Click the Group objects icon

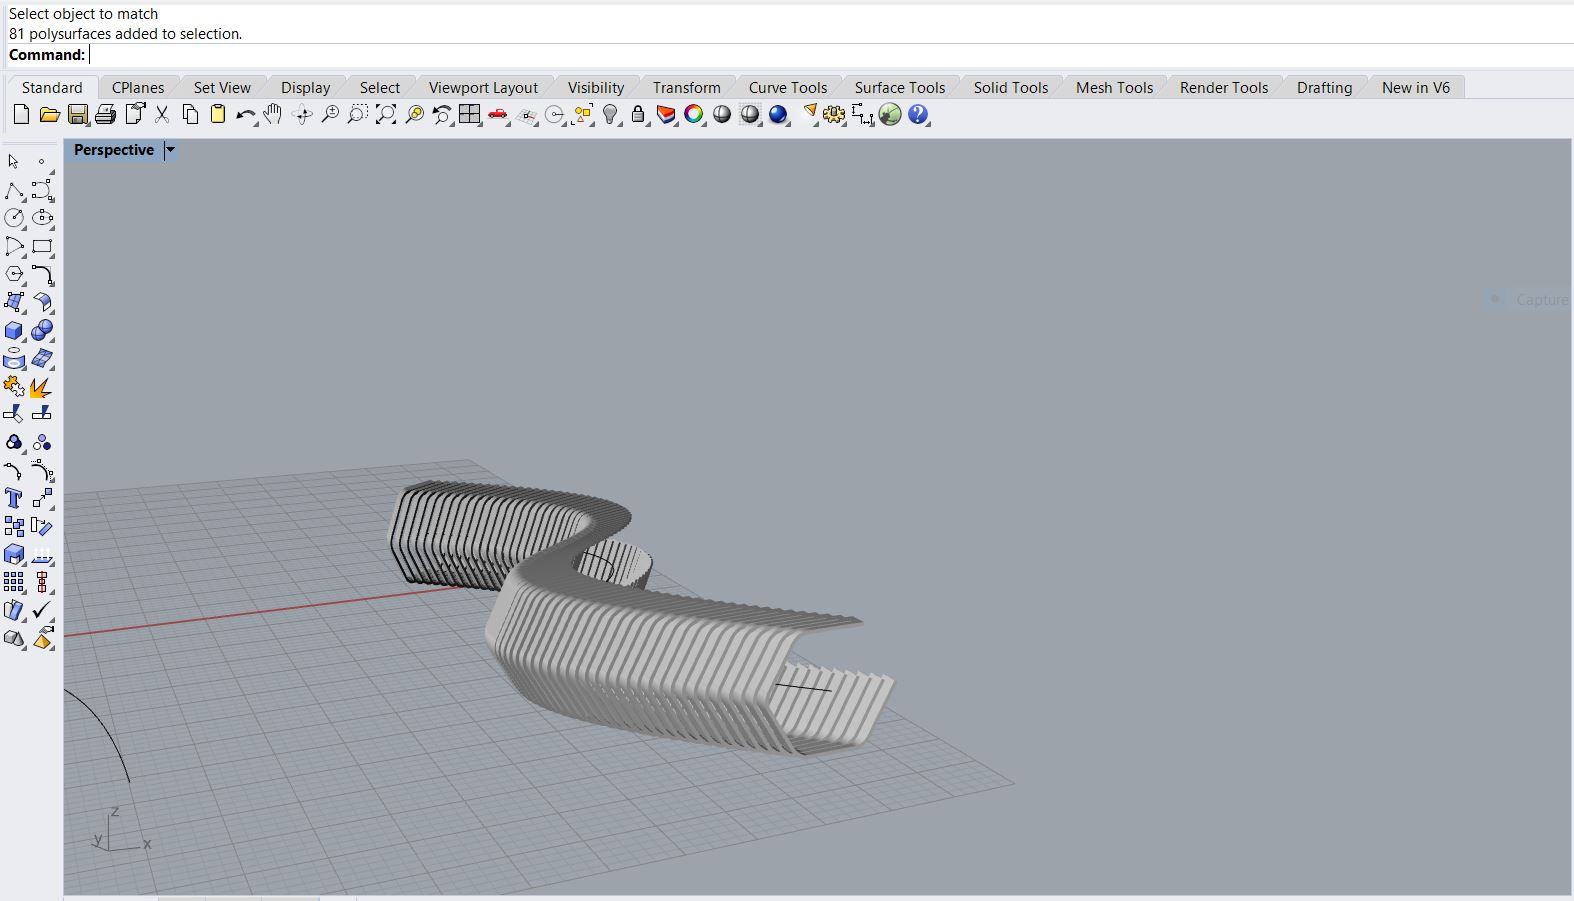click(x=14, y=442)
